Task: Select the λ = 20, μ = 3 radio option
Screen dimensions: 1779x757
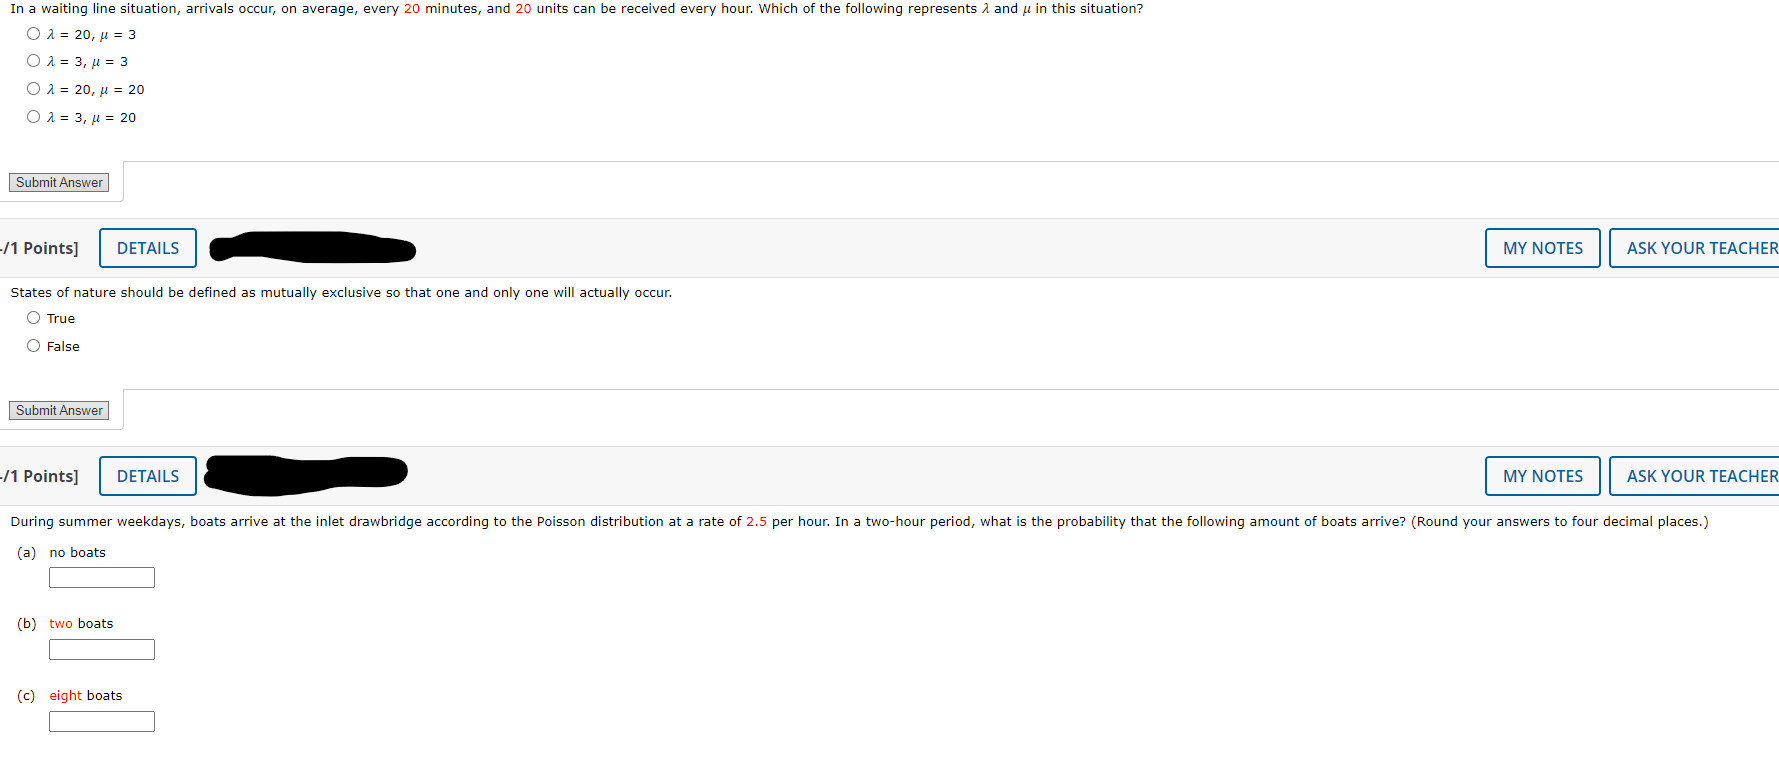Action: coord(32,33)
